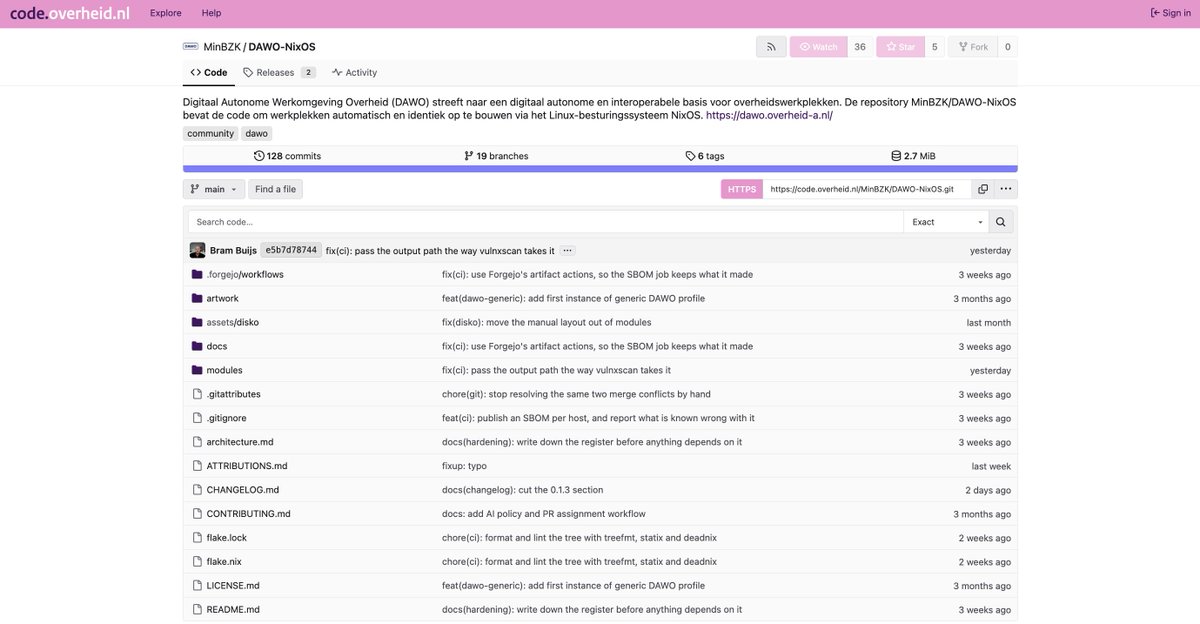The image size is (1200, 624).
Task: Expand the latest commit message ellipsis
Action: coord(567,250)
